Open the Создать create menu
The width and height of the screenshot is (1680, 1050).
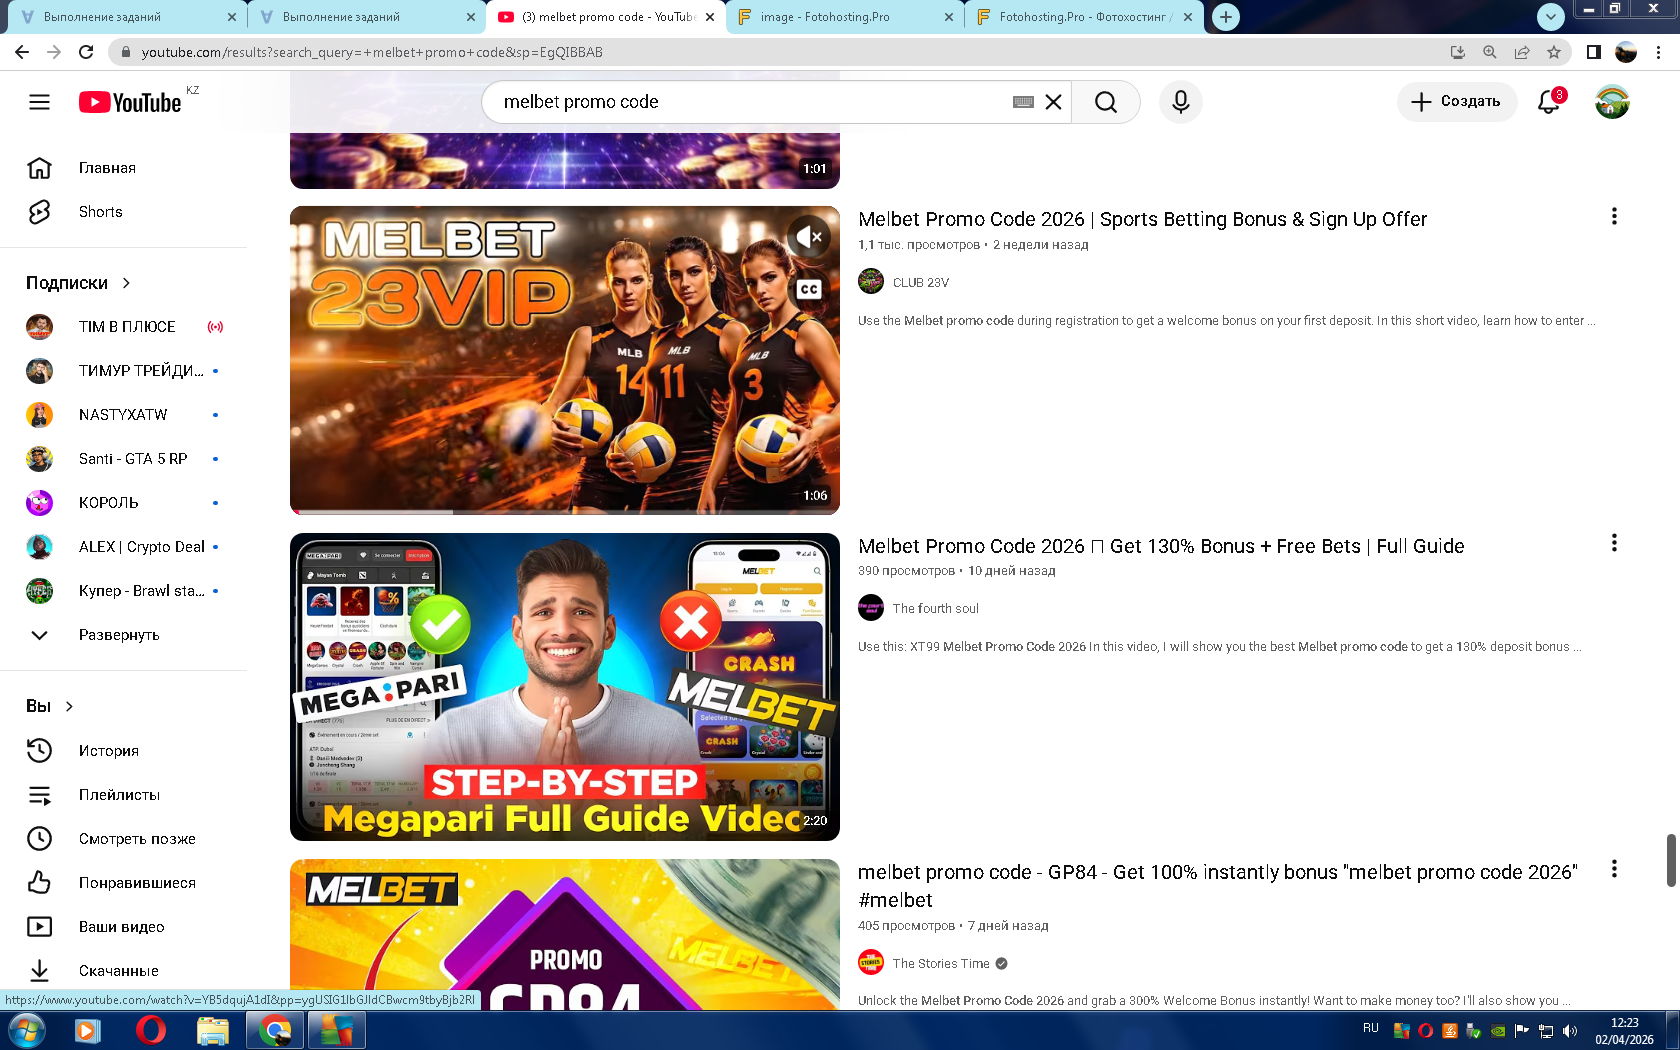coord(1456,102)
